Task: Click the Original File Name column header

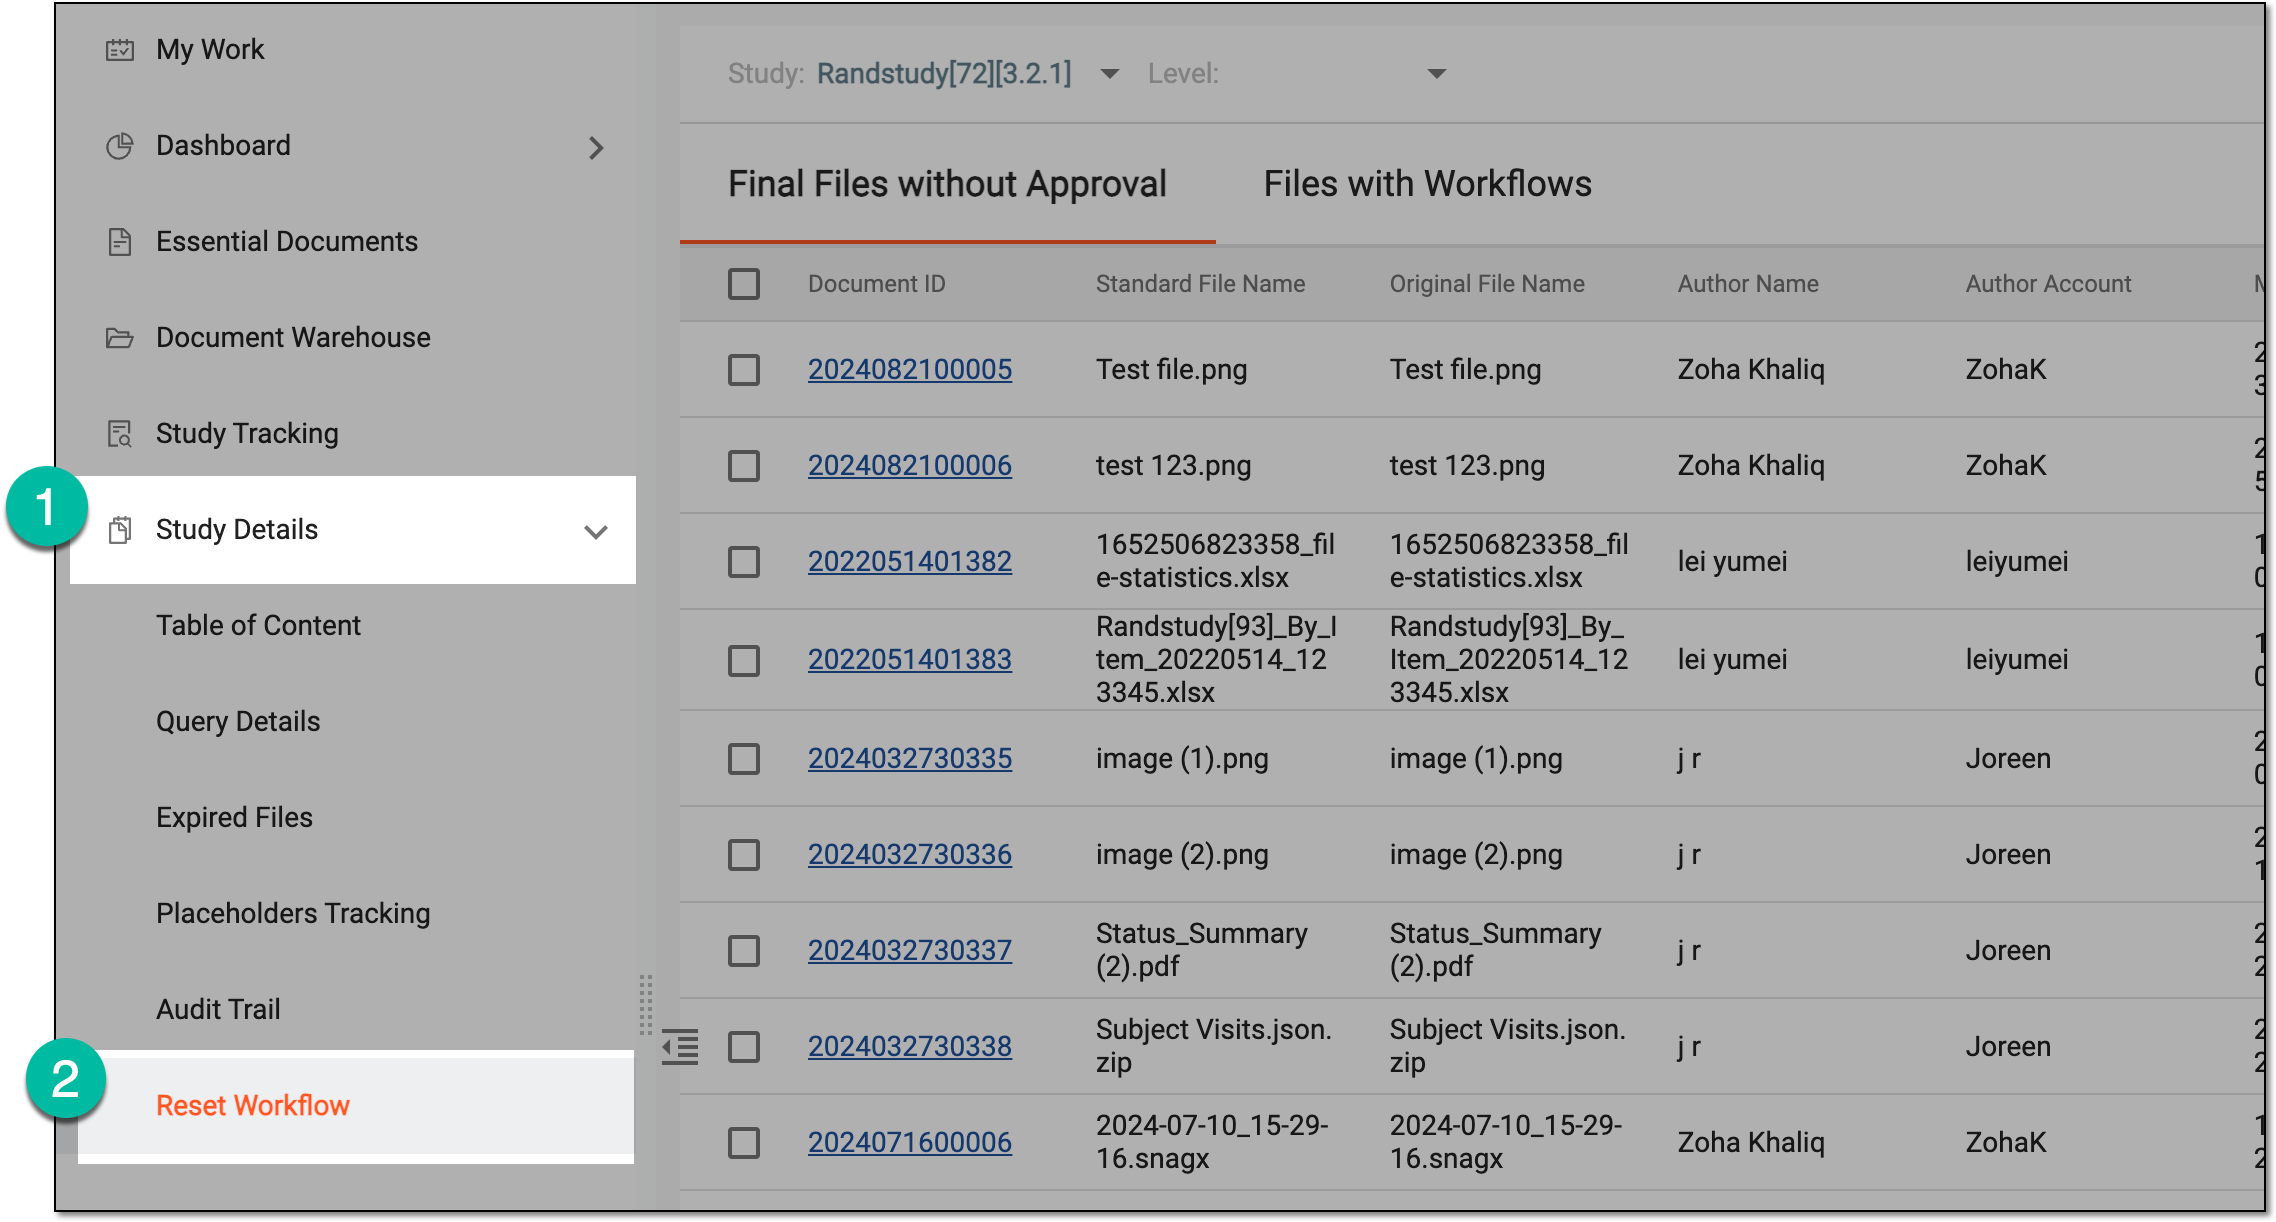Action: click(1487, 284)
